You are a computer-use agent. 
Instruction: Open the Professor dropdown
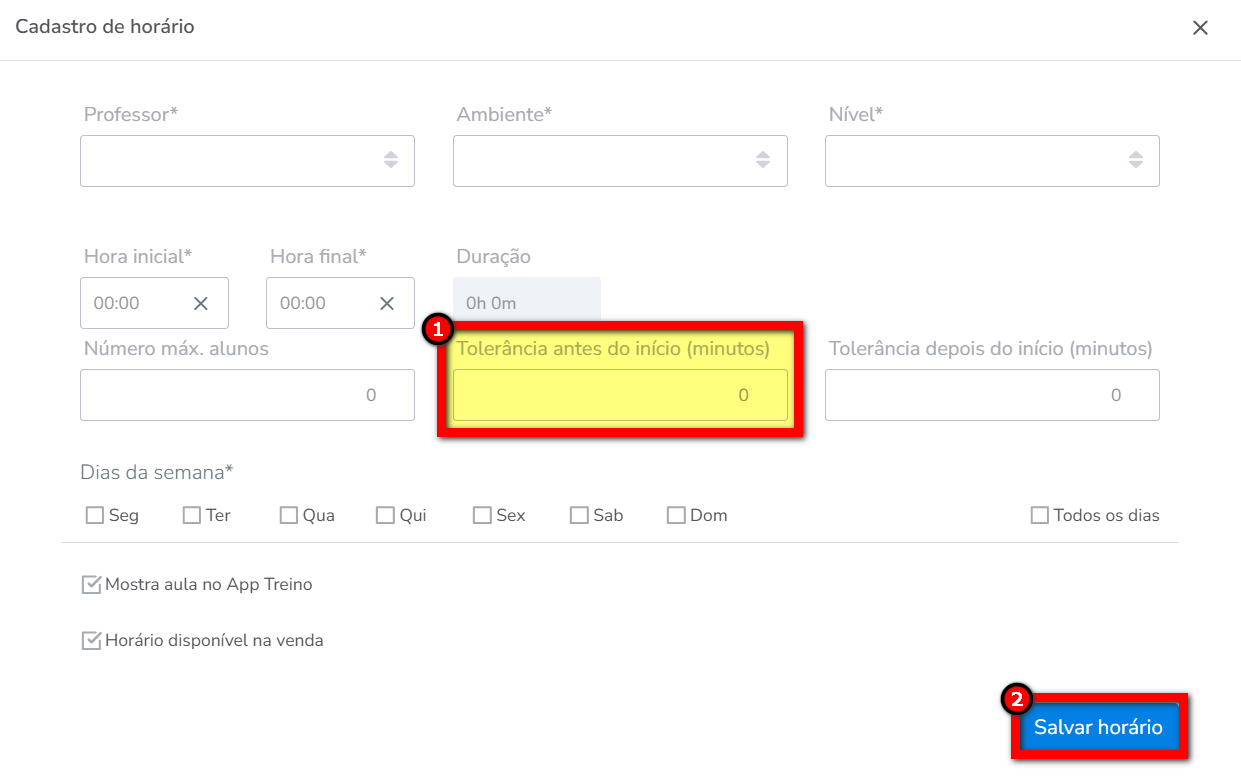[x=247, y=160]
